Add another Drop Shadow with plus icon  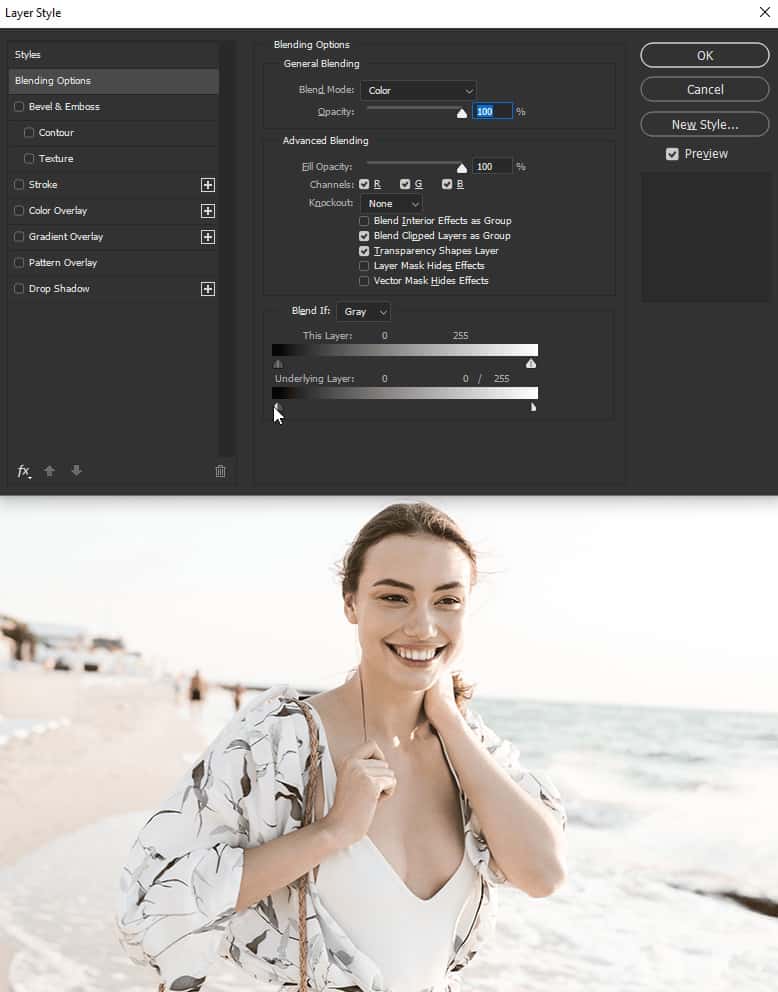tap(208, 289)
